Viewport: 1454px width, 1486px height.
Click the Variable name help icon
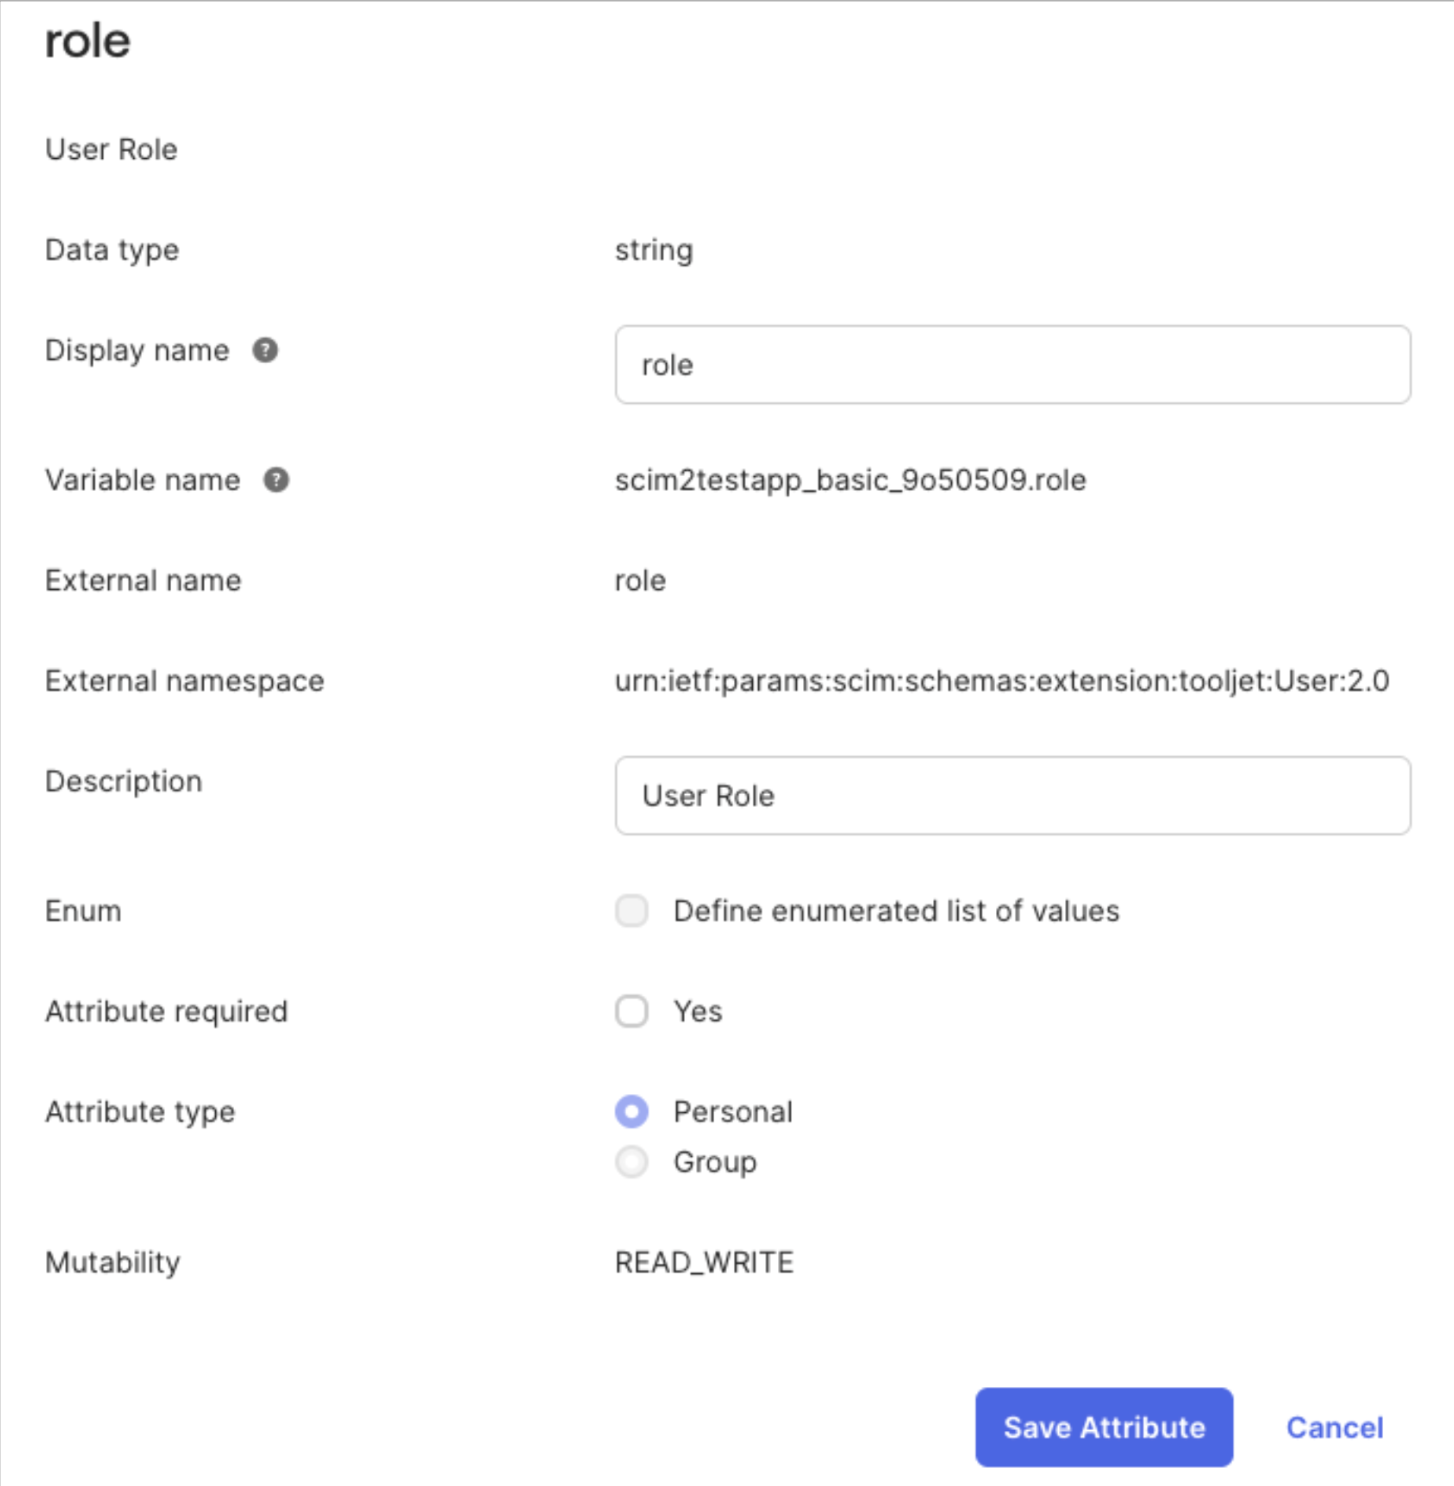277,480
